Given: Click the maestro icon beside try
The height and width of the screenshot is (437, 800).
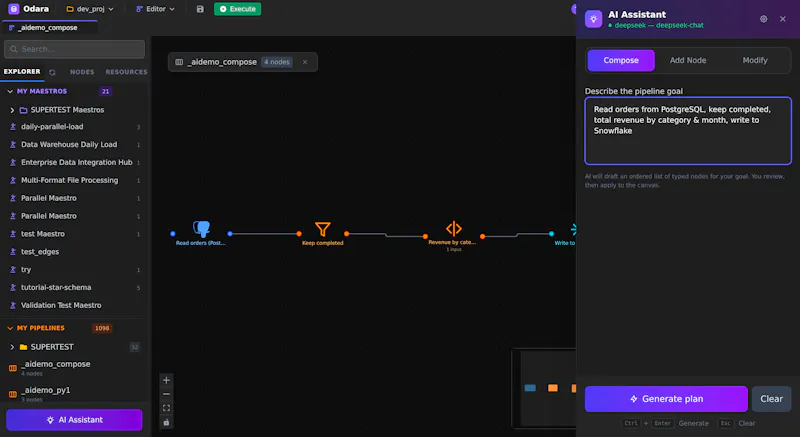Looking at the screenshot, I should [13, 269].
